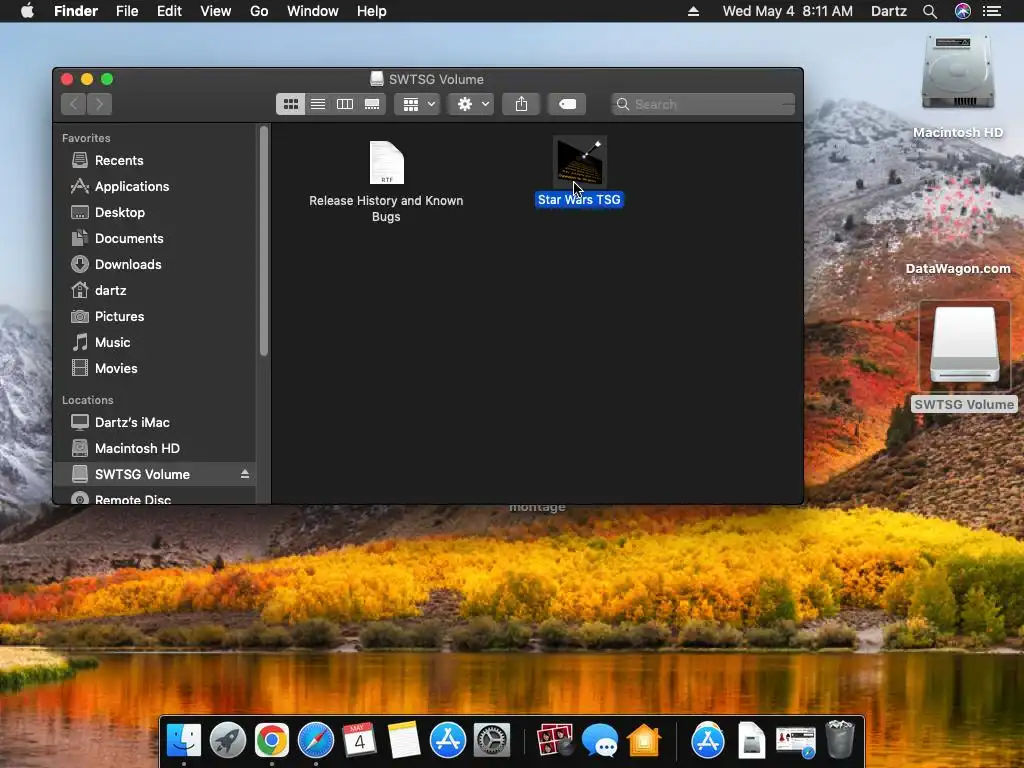Click the green zoom window button
Viewport: 1024px width, 768px height.
click(107, 79)
